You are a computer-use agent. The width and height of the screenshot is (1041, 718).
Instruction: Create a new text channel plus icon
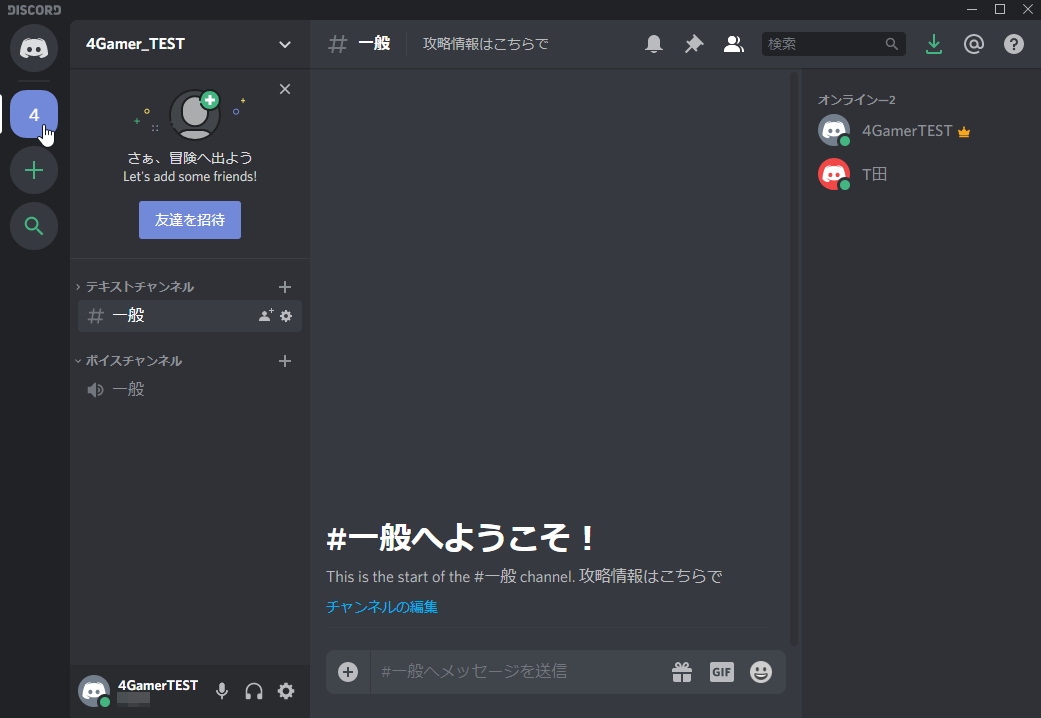click(285, 287)
